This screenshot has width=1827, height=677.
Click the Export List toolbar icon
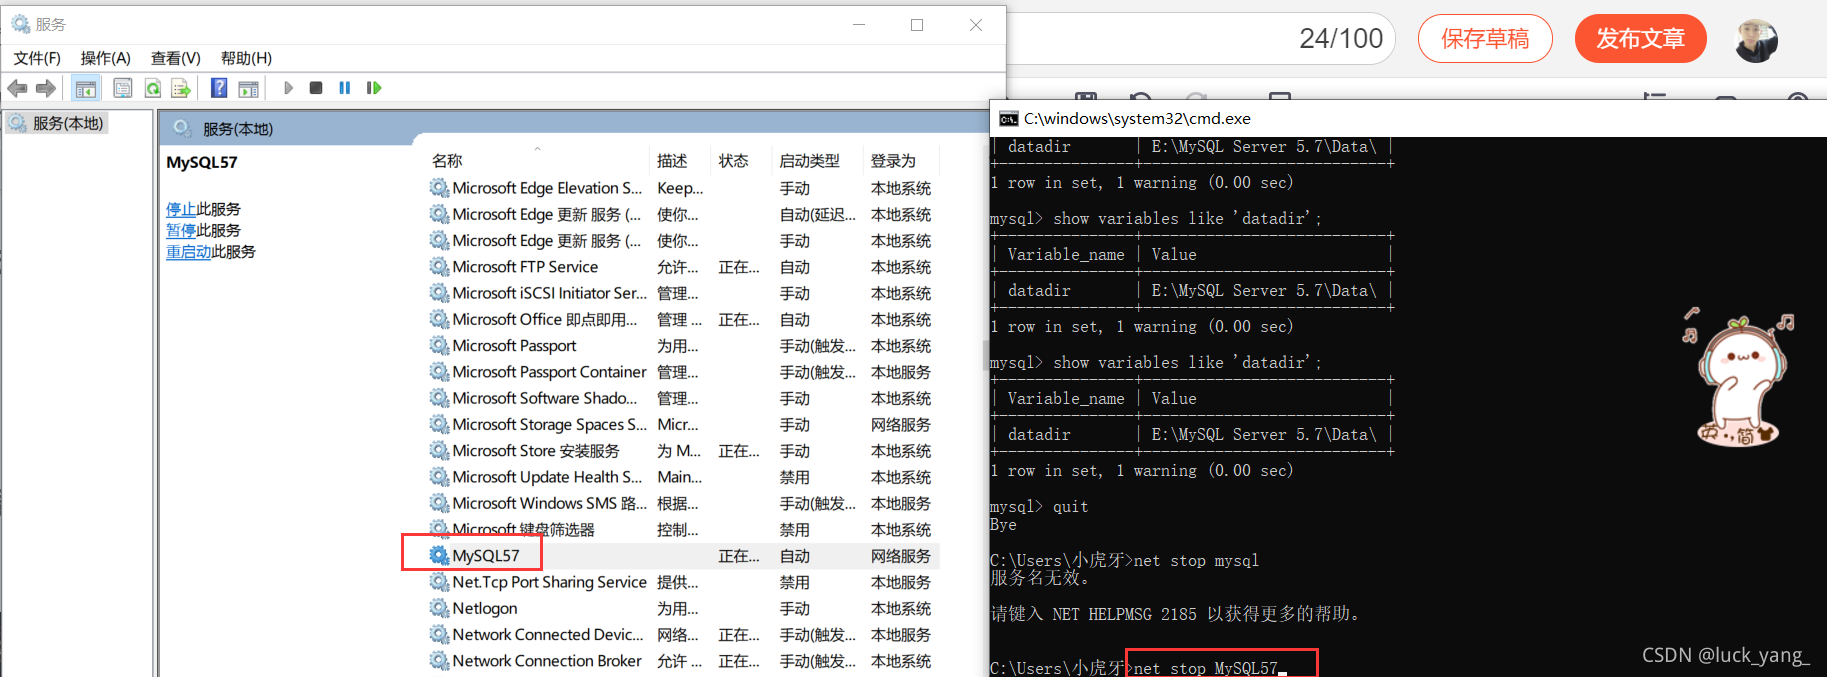181,88
